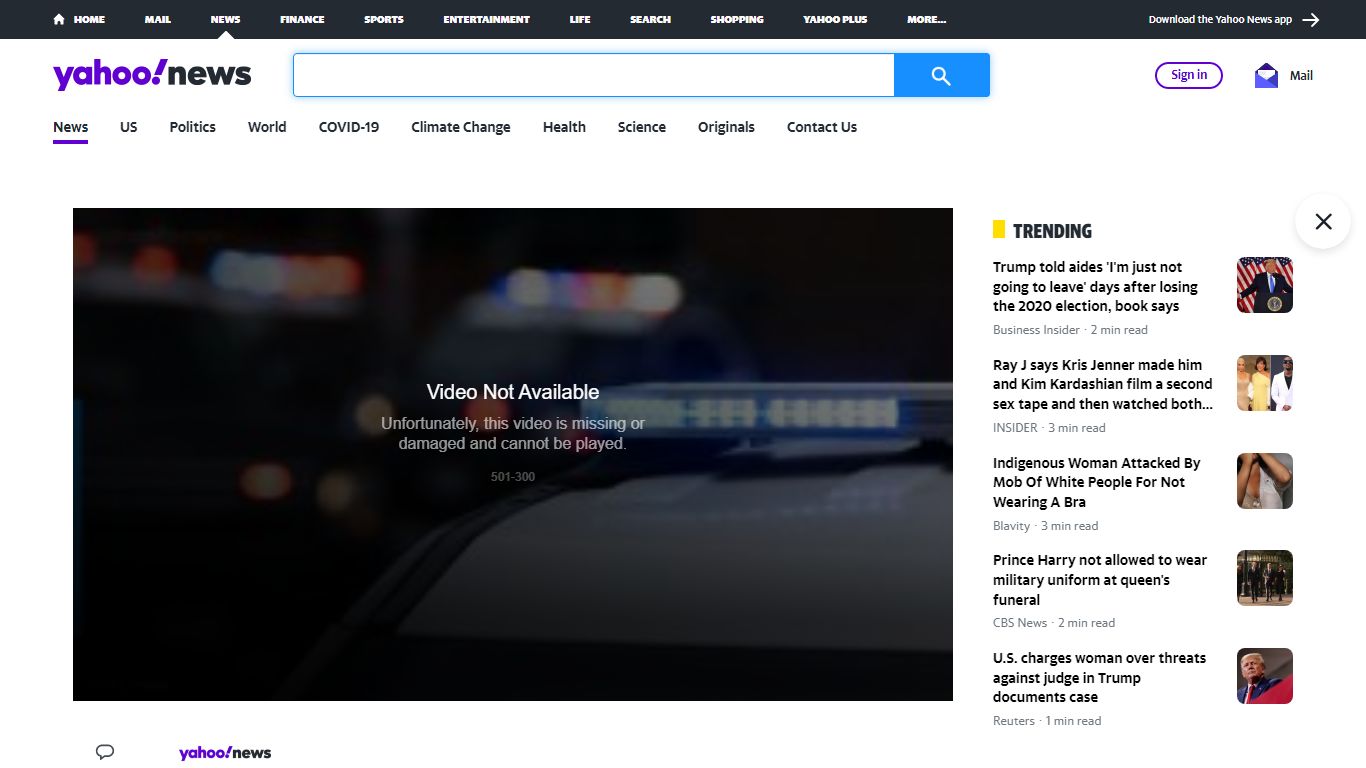The width and height of the screenshot is (1366, 768).
Task: Open the Originals tab
Action: click(726, 127)
